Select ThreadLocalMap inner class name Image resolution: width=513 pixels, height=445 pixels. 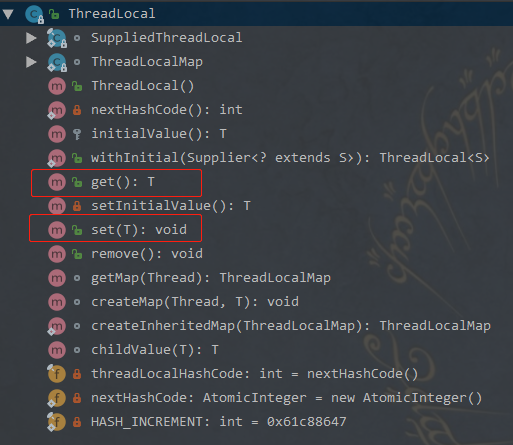[147, 62]
